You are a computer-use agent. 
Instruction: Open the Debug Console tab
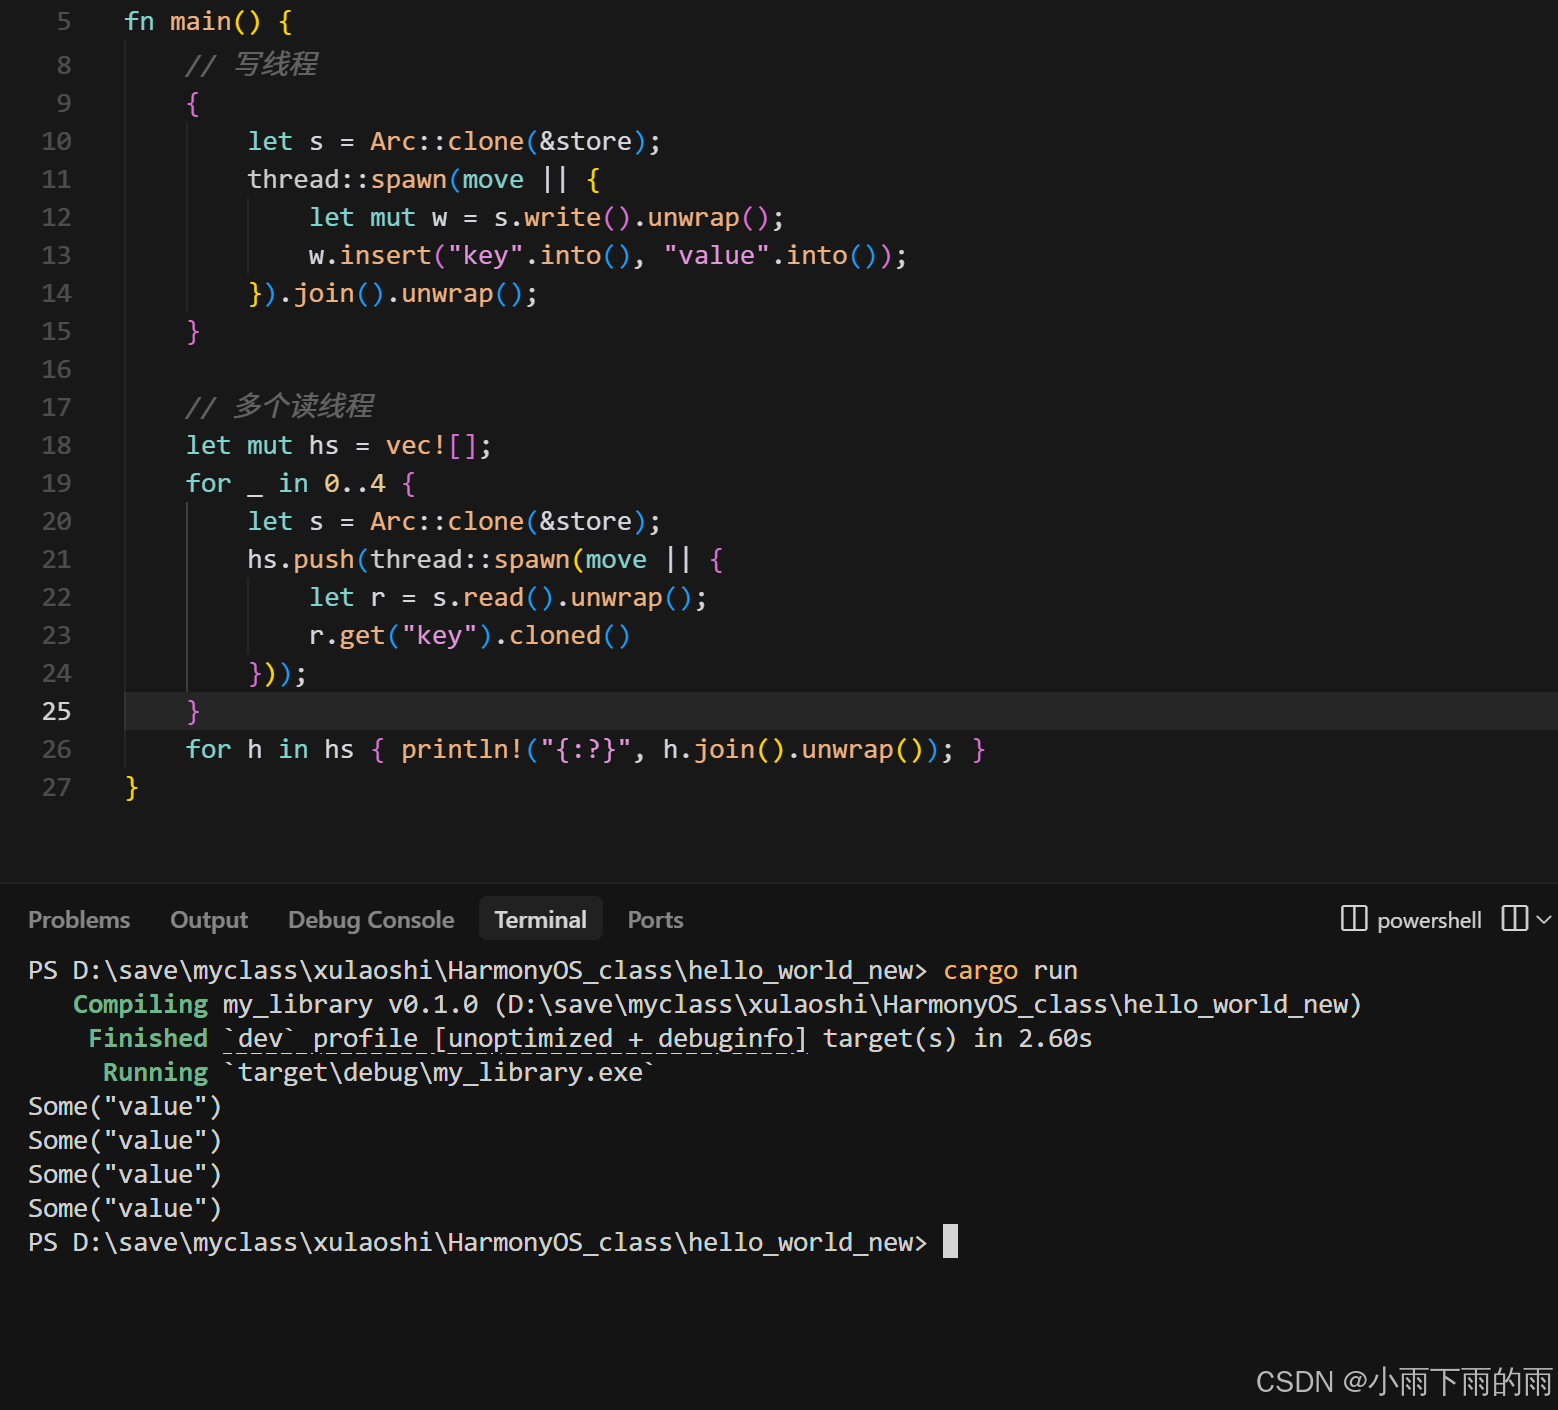pos(371,919)
